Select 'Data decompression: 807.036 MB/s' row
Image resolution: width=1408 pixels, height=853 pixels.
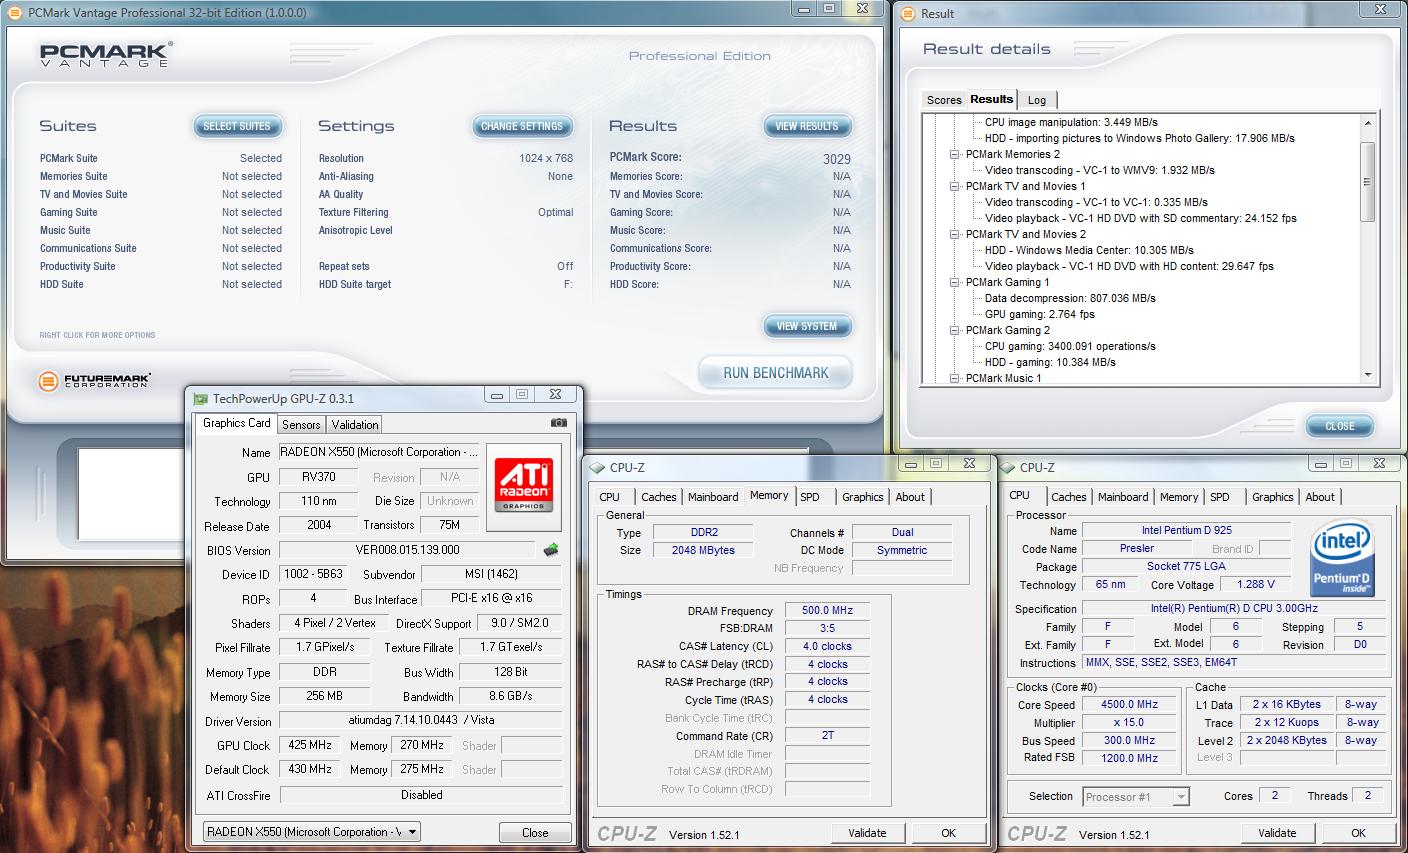(x=1070, y=298)
